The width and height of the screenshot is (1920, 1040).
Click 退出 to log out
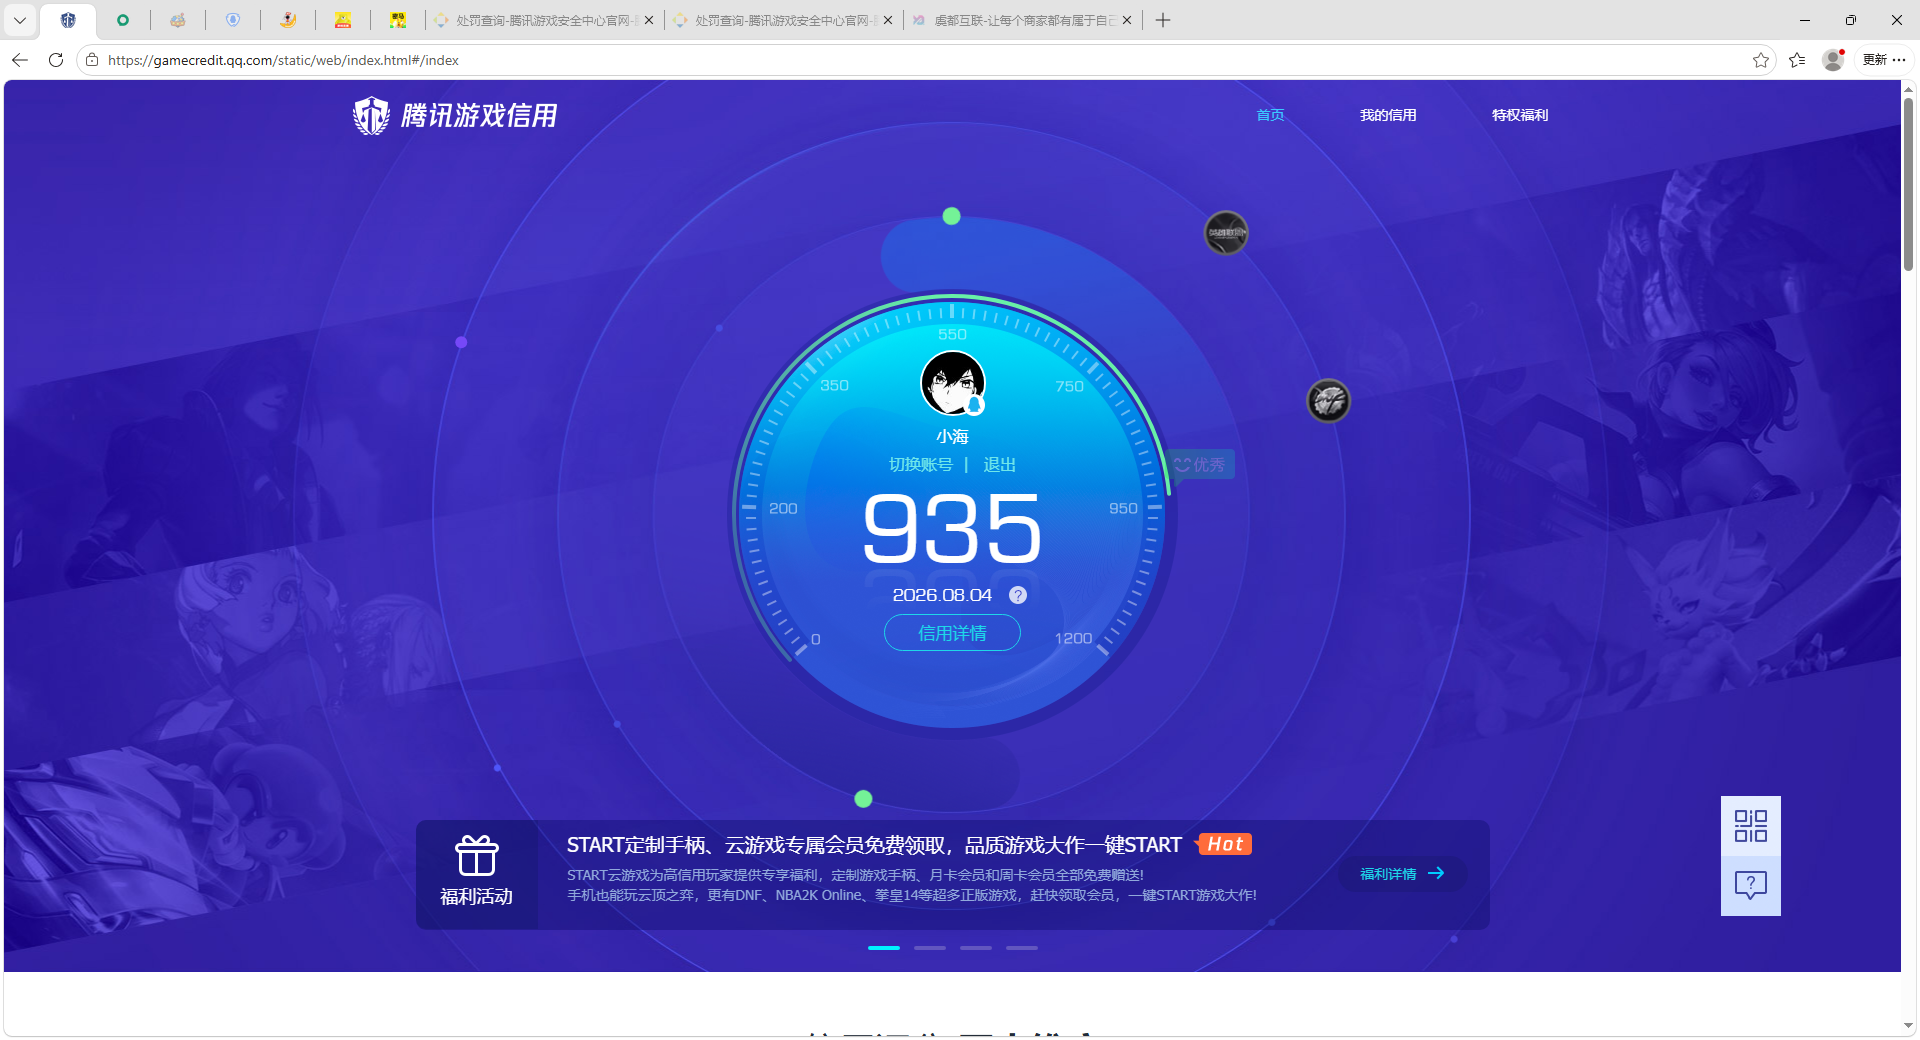[x=999, y=465]
